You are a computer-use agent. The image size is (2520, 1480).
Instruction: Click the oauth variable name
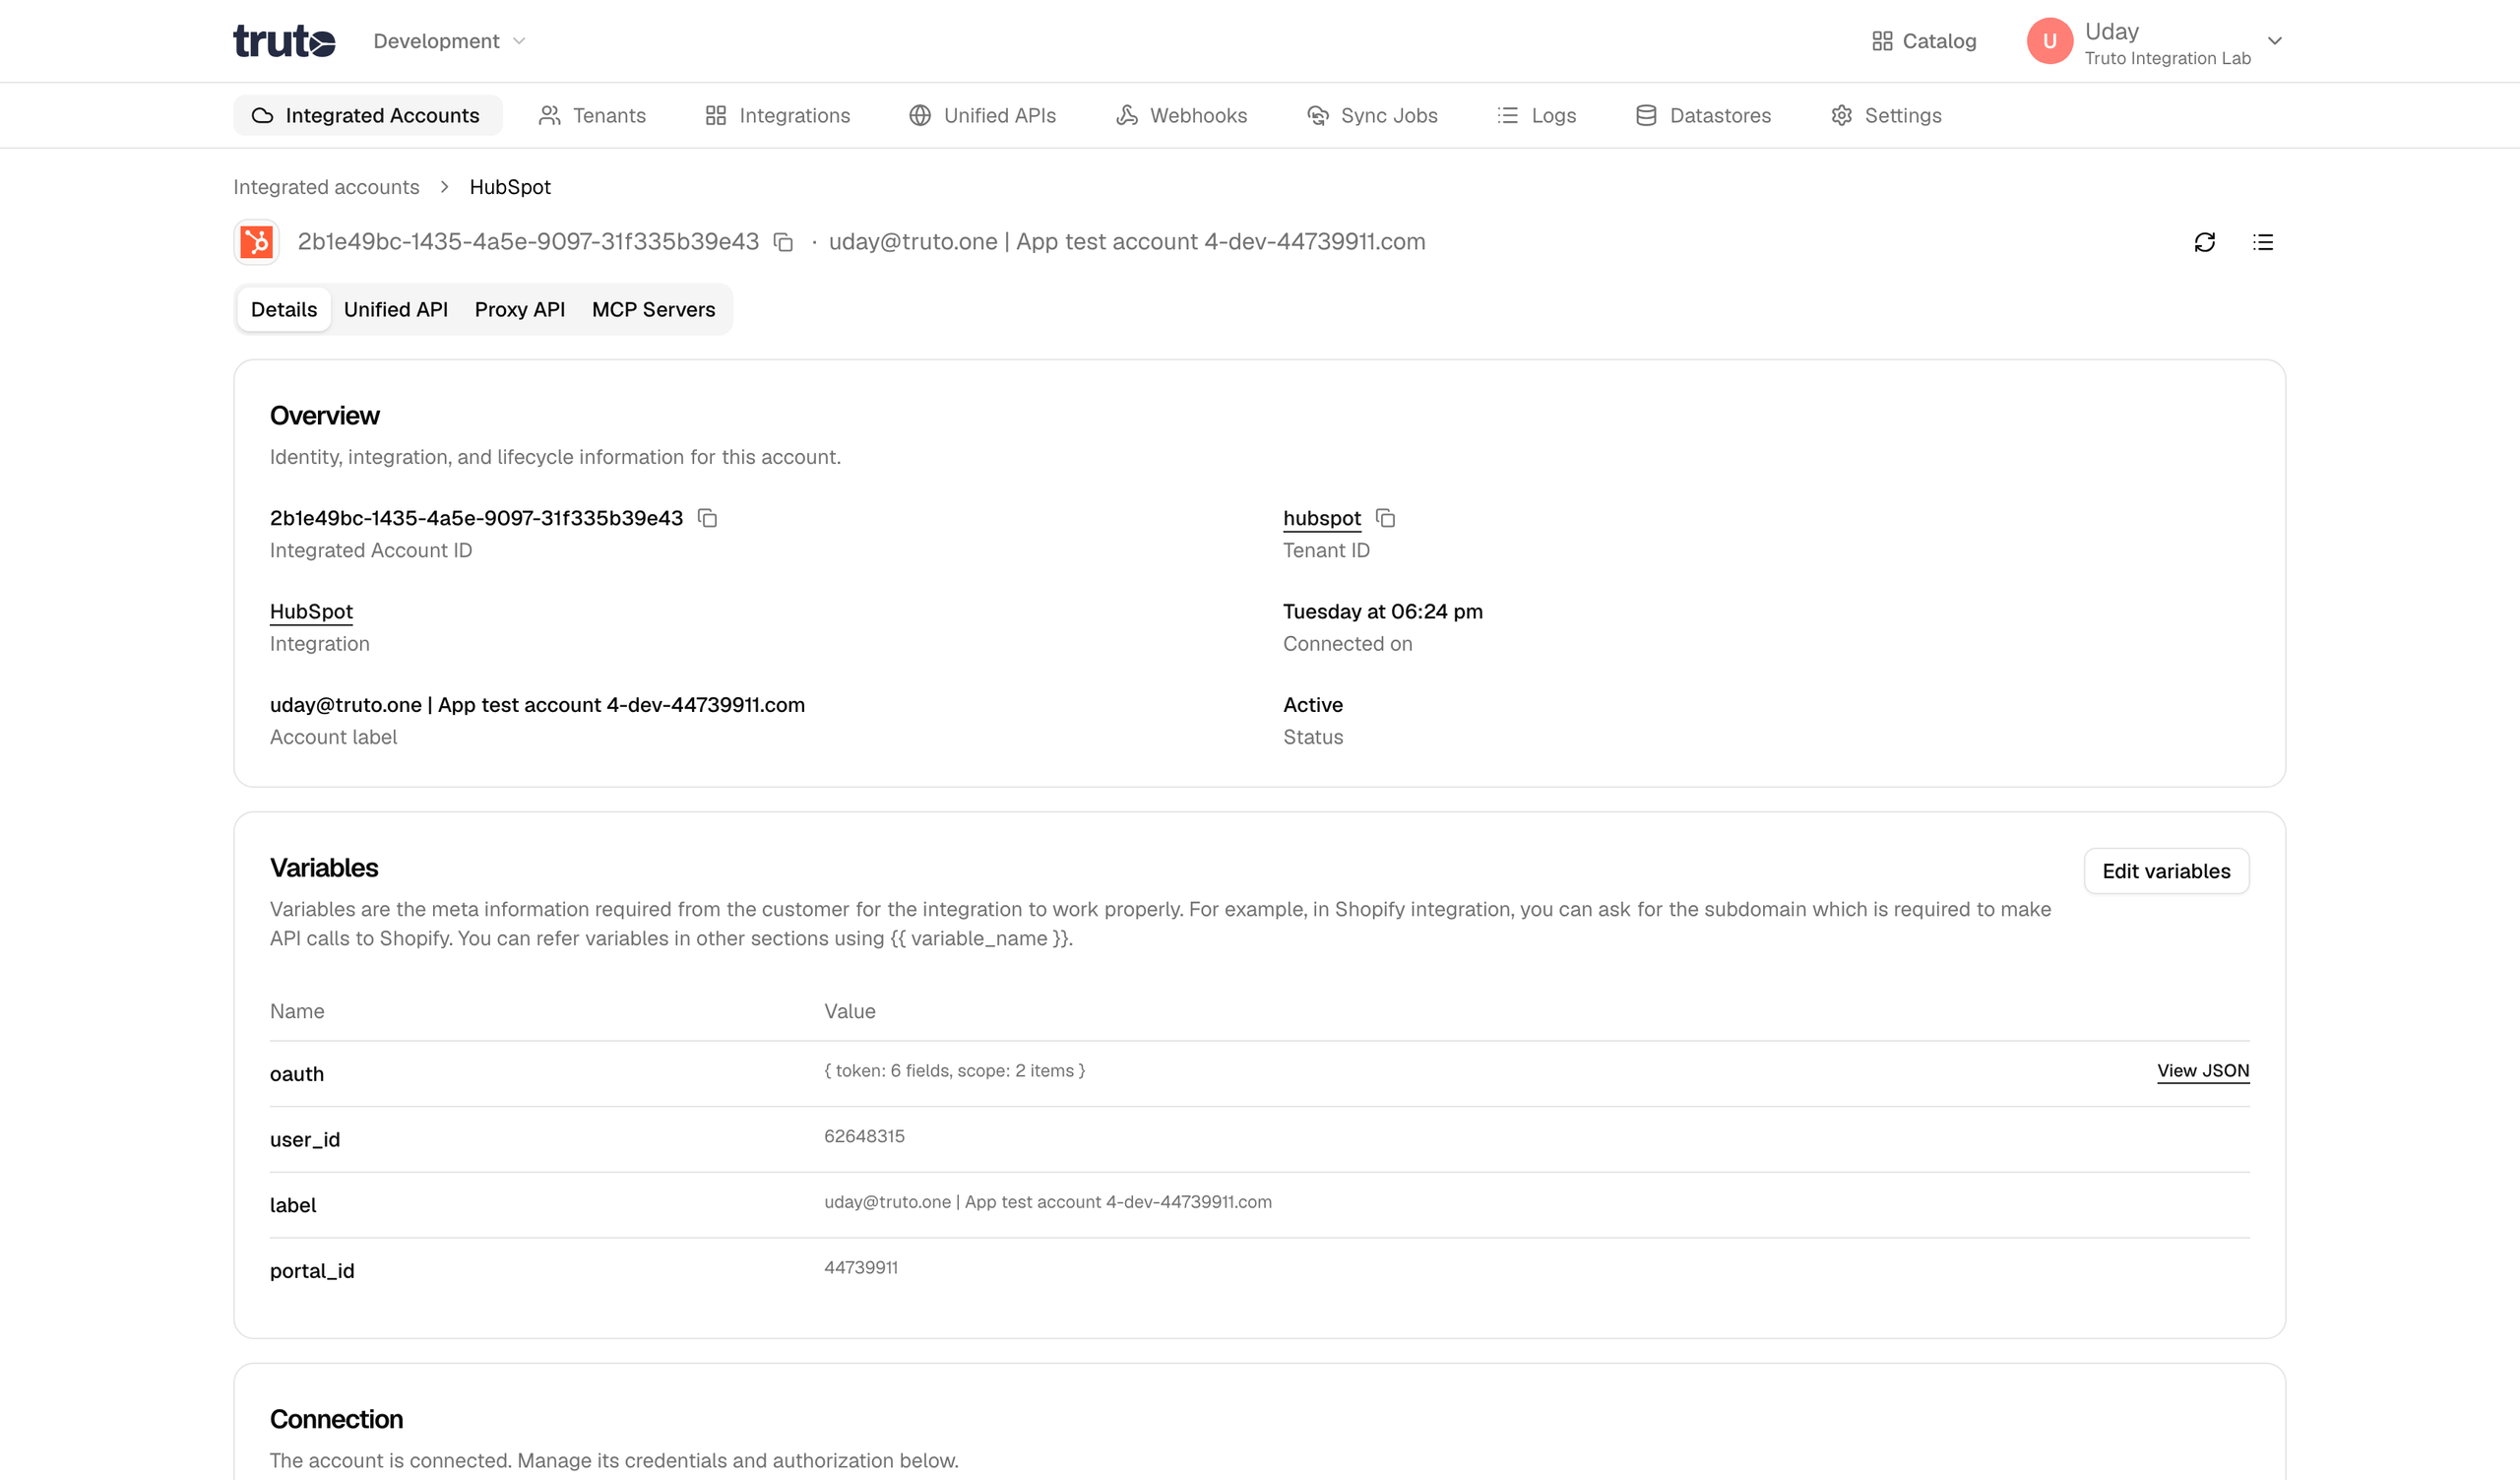(x=297, y=1074)
